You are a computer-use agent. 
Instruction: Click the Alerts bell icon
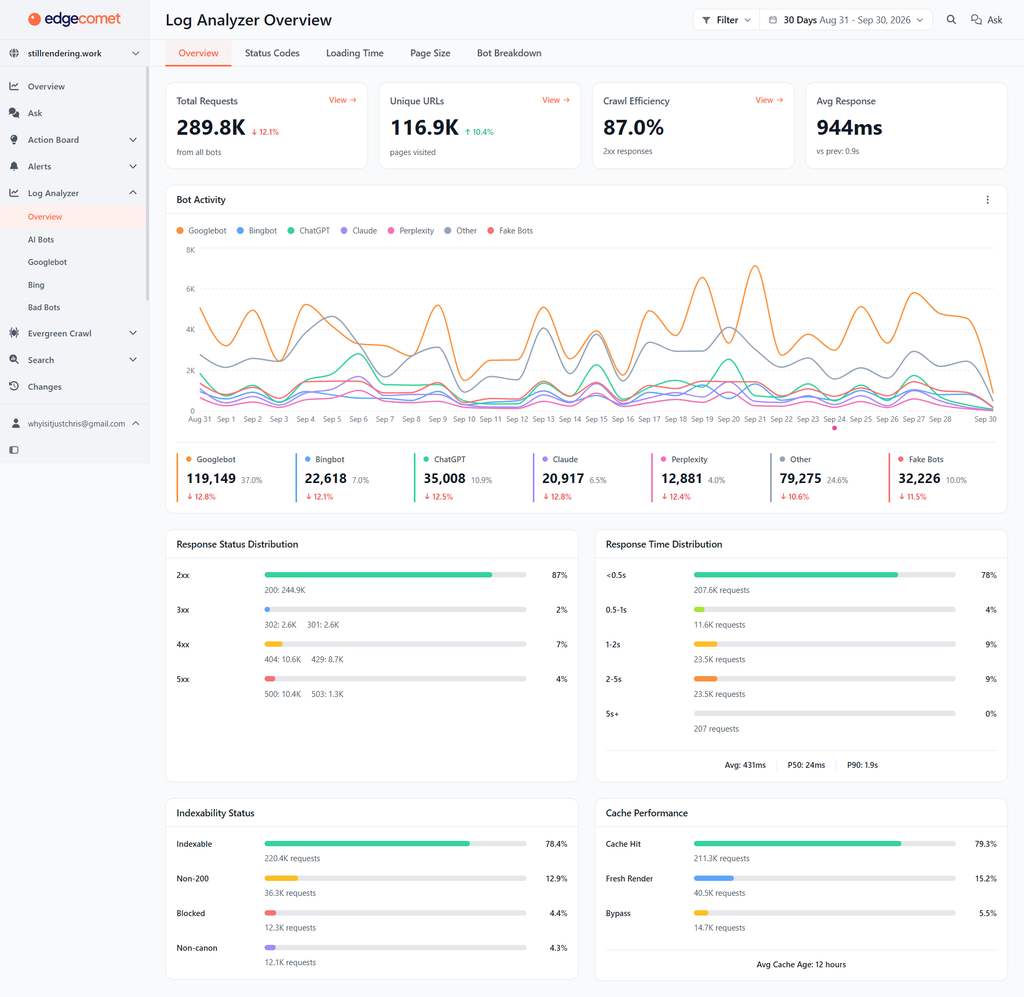pos(14,166)
